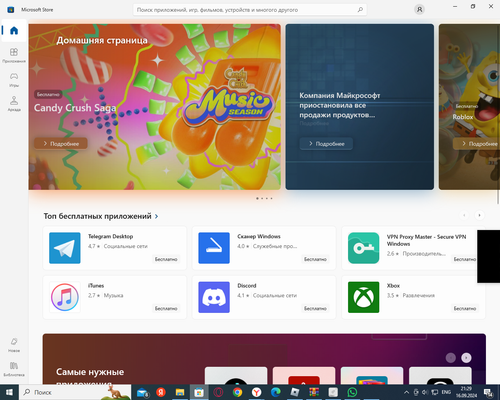Click next arrow in Самые нужные приложения banner

[x=466, y=358]
